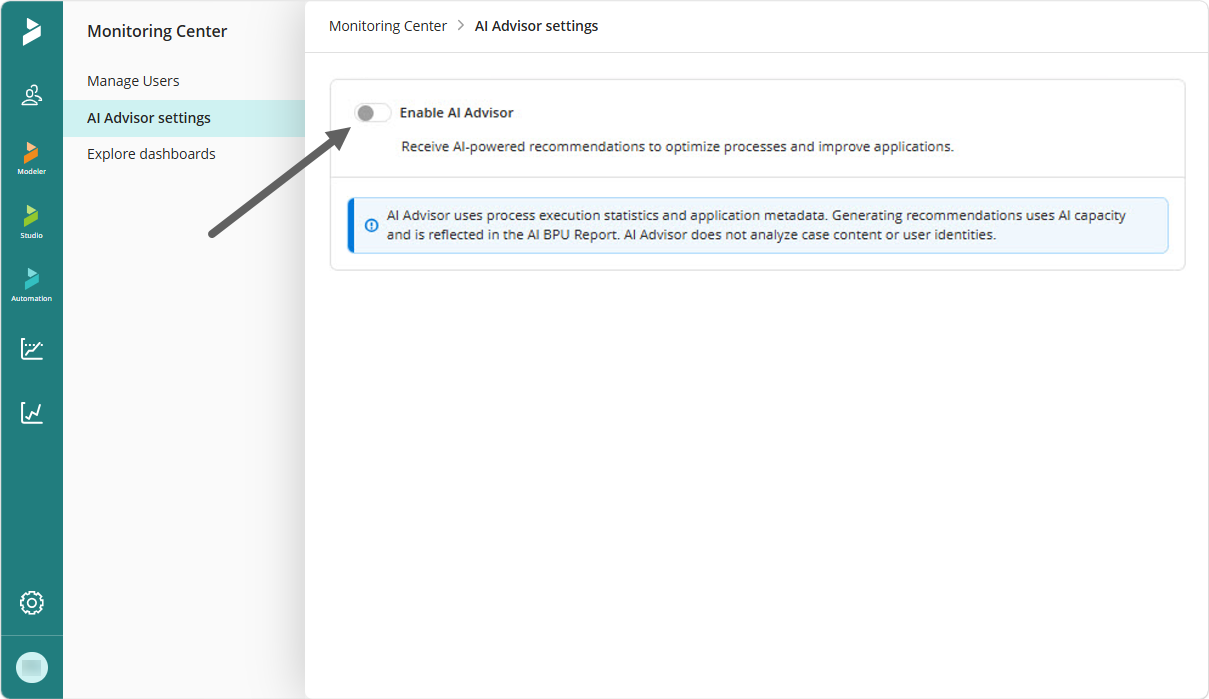Click the breadcrumb chevron separator
This screenshot has width=1209, height=699.
tap(461, 26)
